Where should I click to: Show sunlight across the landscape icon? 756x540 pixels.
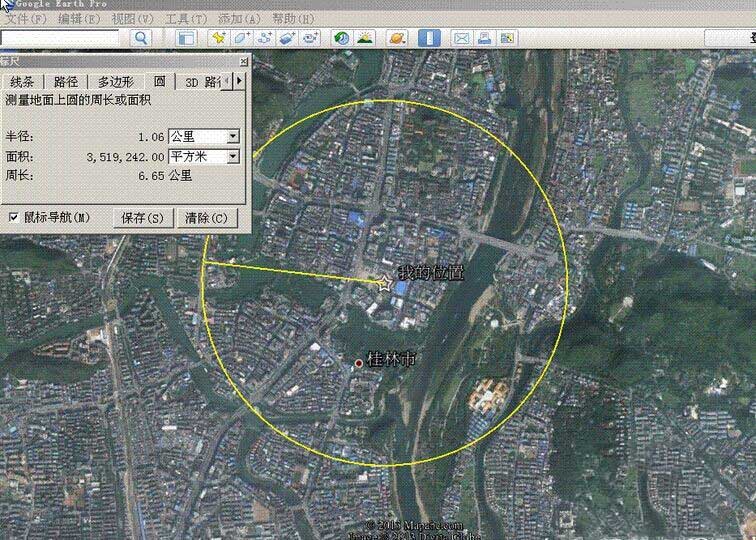click(x=365, y=38)
